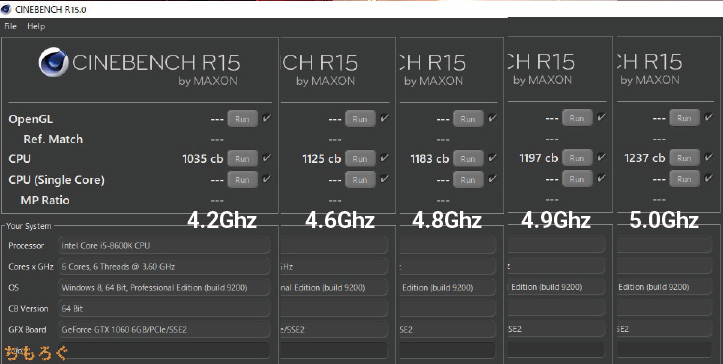Toggle the OpenGL checkbox in the first panel

267,118
